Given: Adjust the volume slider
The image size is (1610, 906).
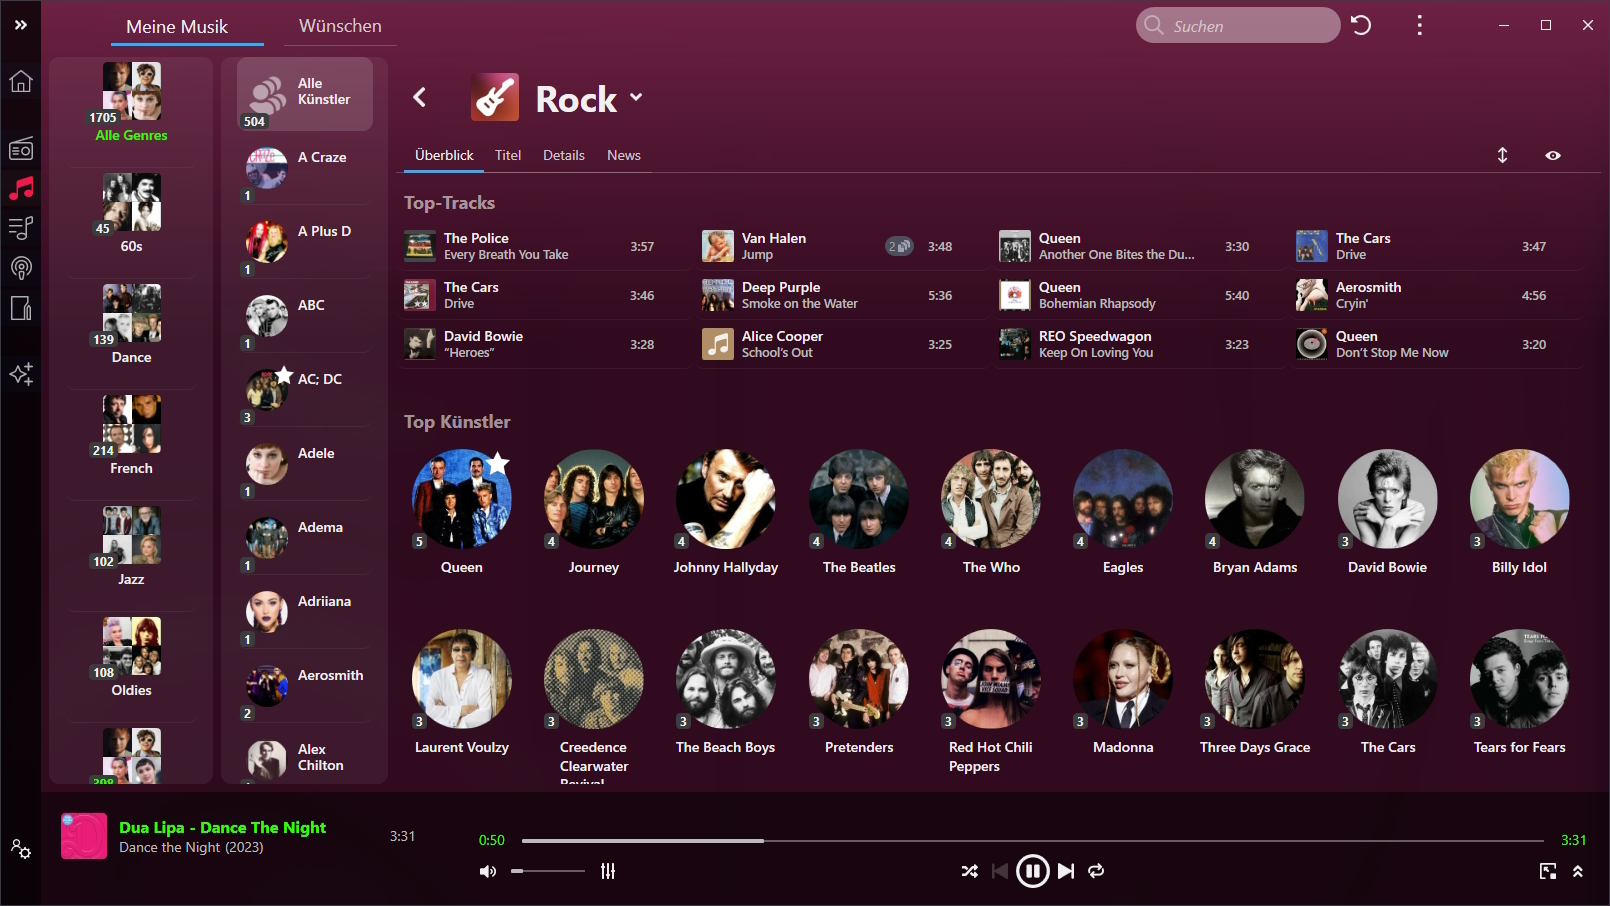Looking at the screenshot, I should (547, 871).
